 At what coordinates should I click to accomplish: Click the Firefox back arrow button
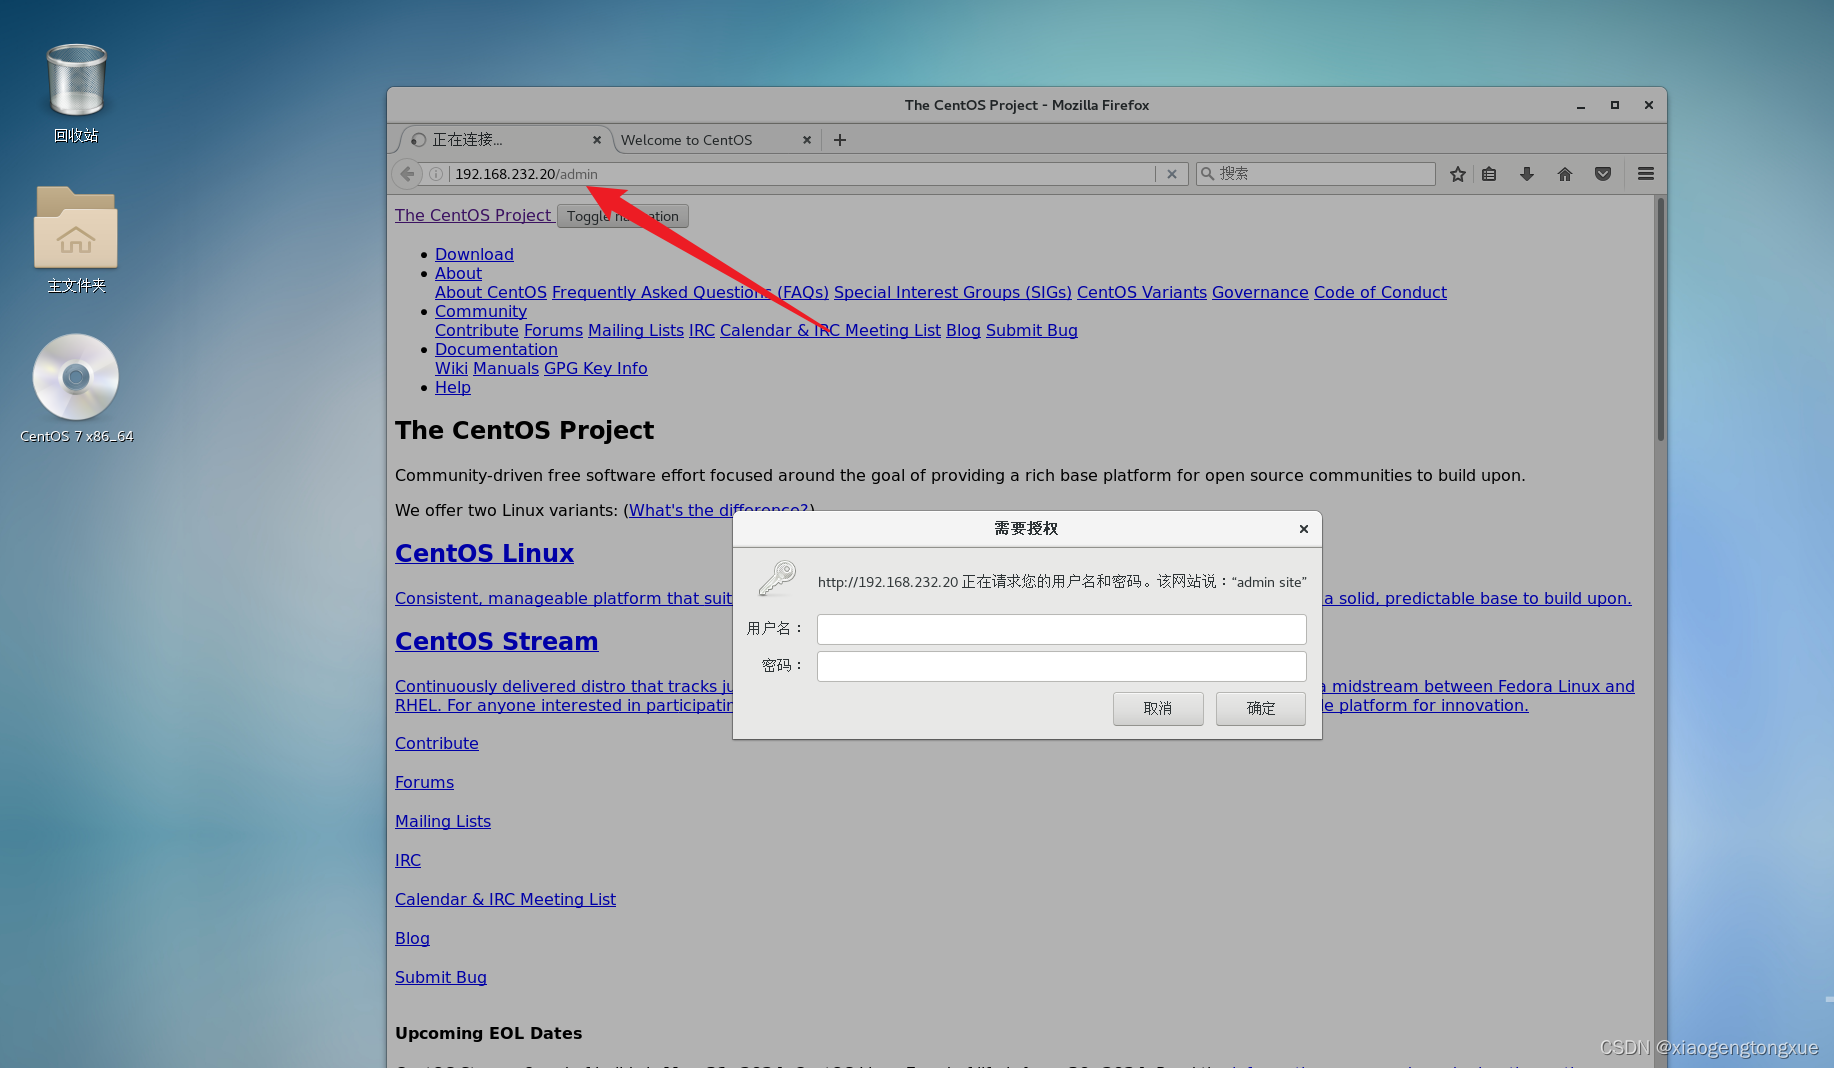coord(407,174)
